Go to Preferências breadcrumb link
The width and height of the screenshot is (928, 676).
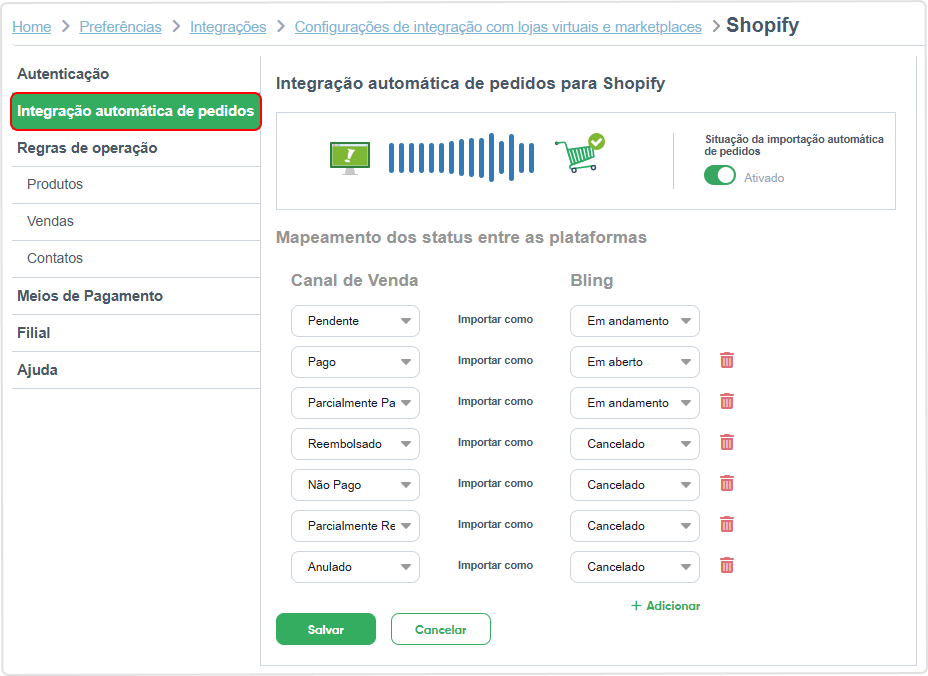(x=120, y=27)
